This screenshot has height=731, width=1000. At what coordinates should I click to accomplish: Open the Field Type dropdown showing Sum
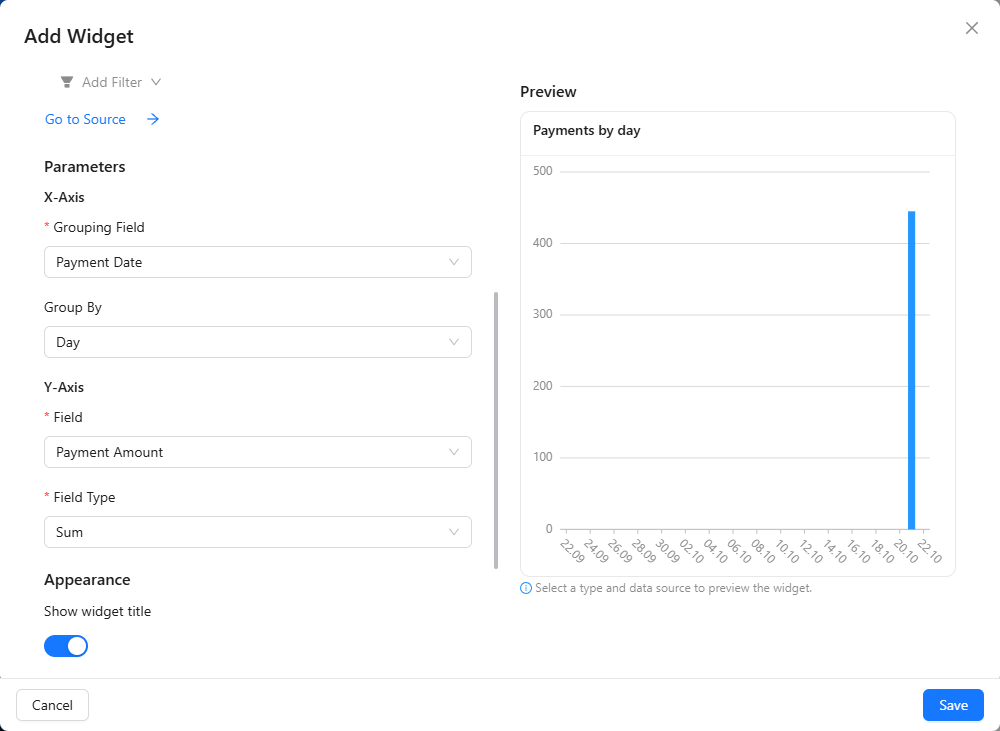coord(258,532)
